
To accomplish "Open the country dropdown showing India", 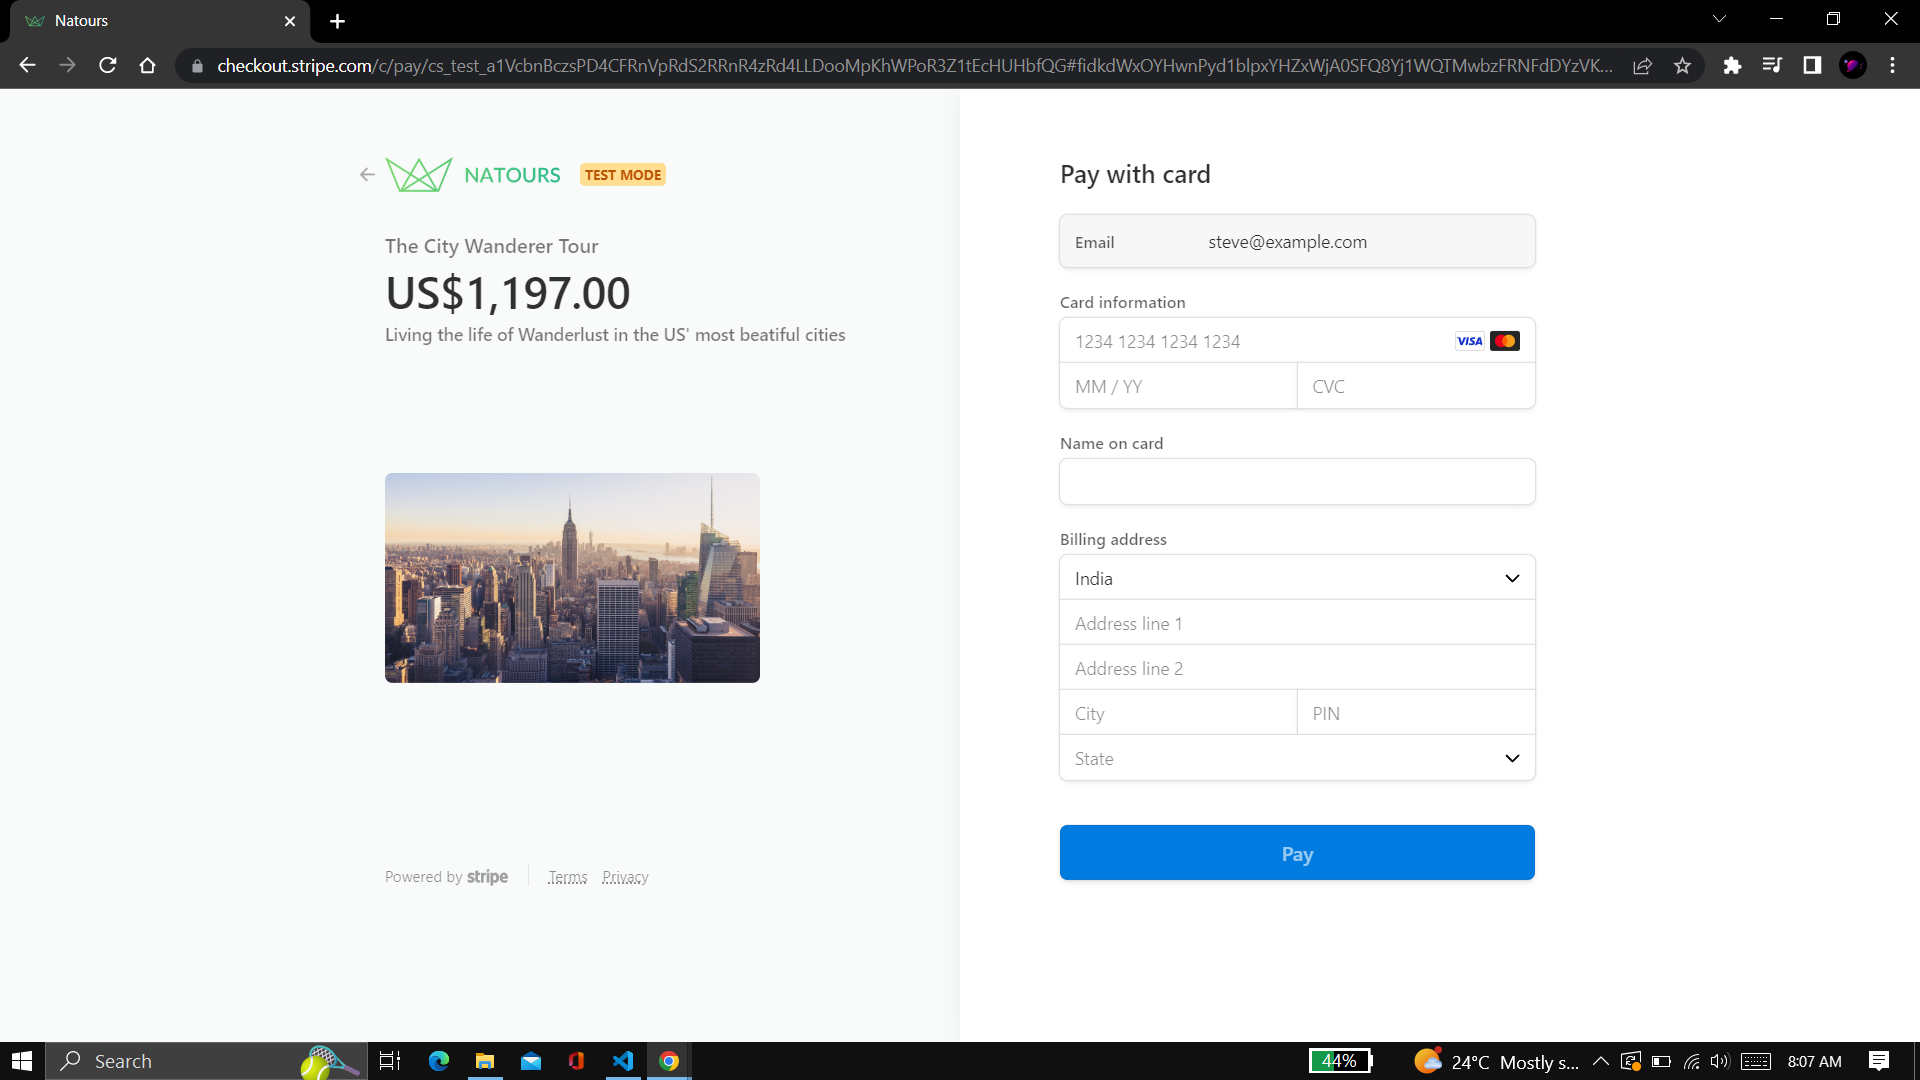I will 1296,577.
